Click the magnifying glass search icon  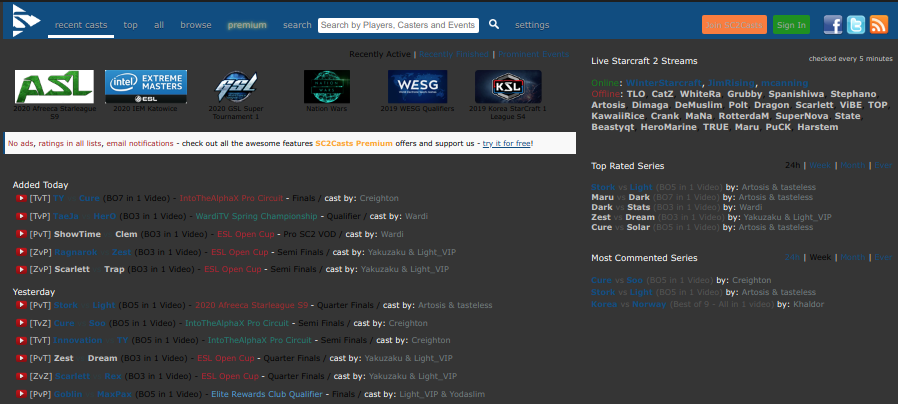494,24
